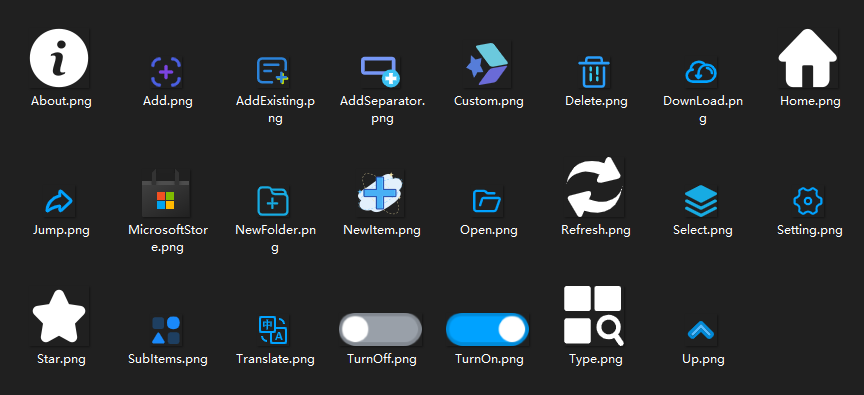The width and height of the screenshot is (864, 395).
Task: Select the AddExisting.png icon
Action: 273,72
